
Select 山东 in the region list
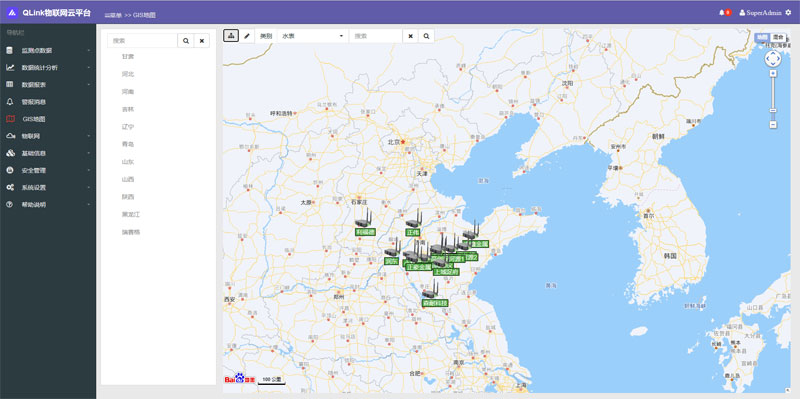point(128,162)
